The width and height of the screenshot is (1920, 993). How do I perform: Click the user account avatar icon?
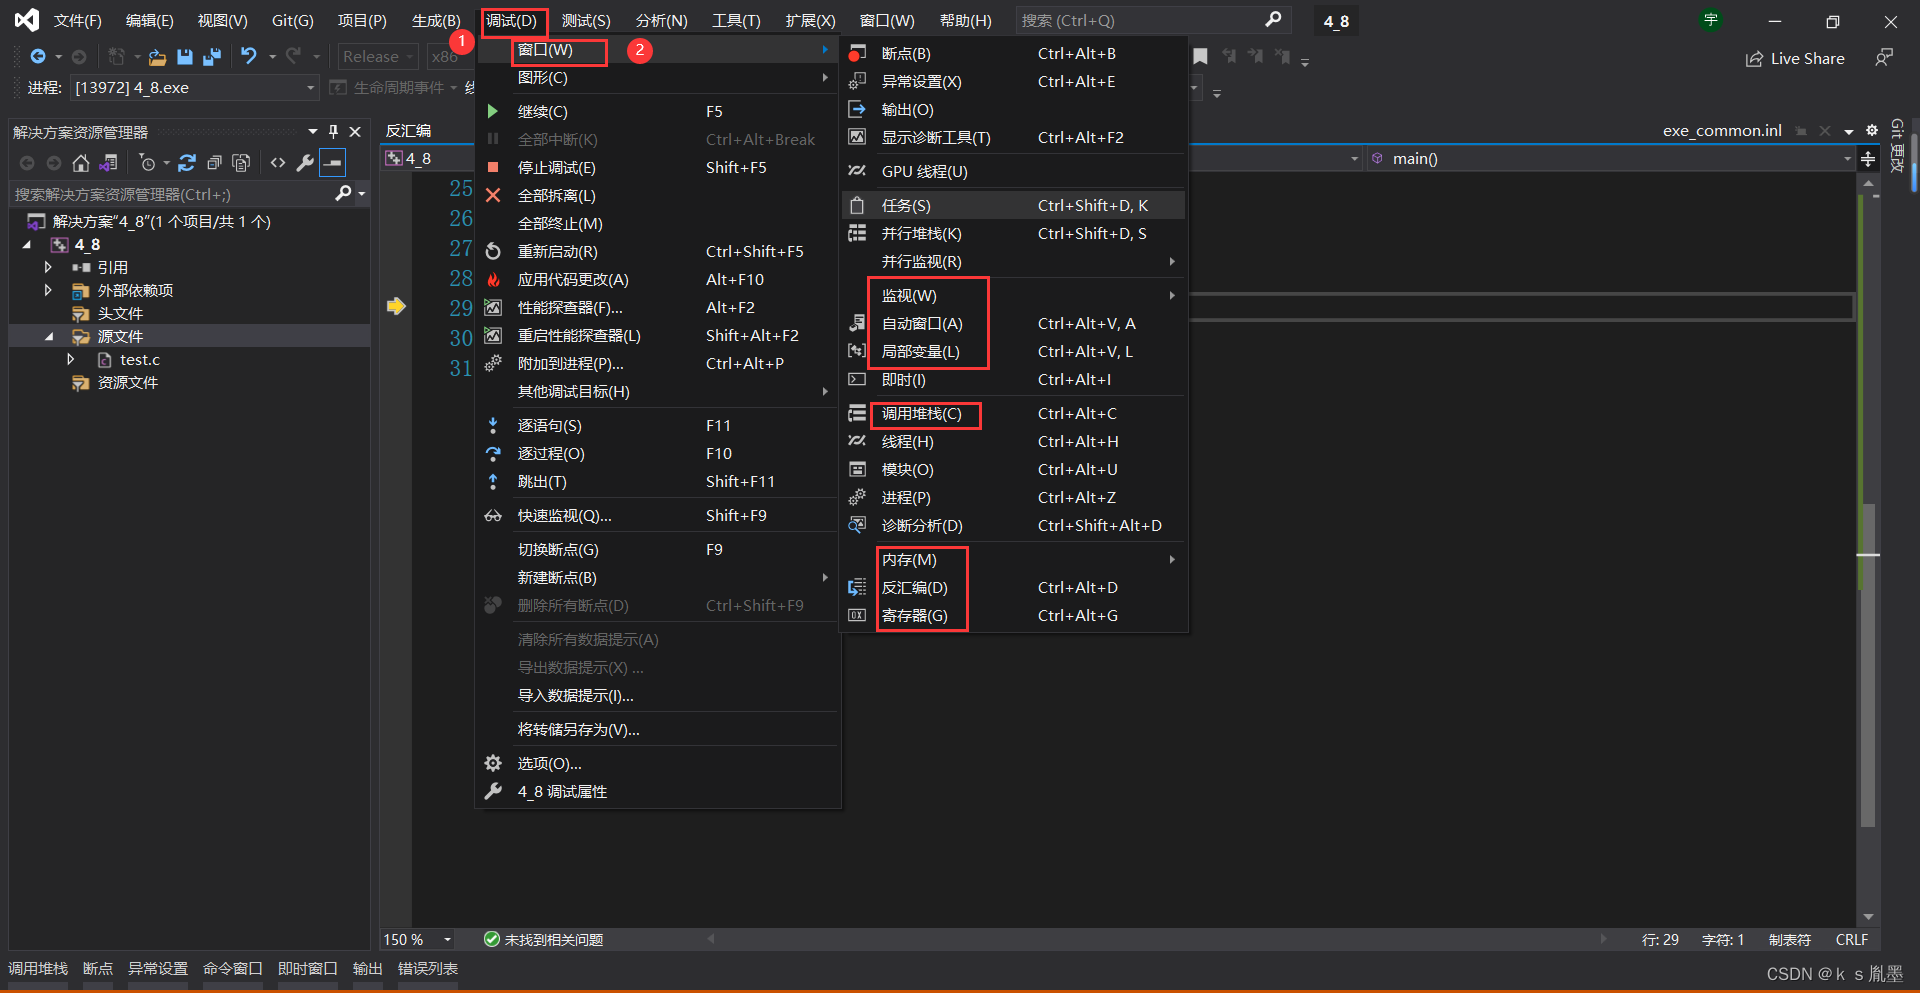[1711, 20]
